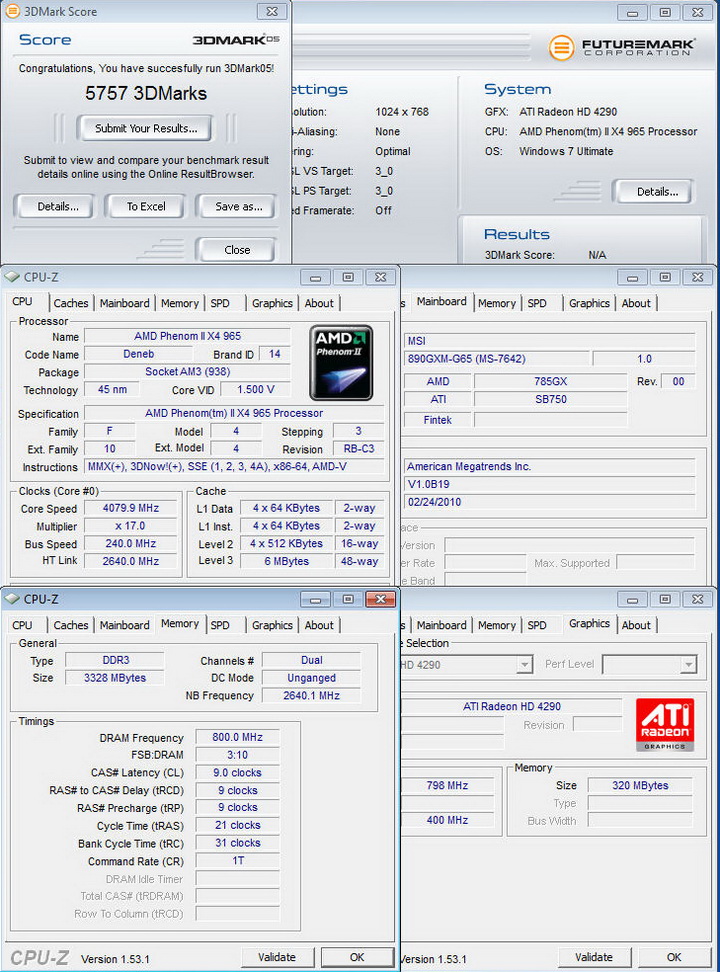
Task: Click Validate in Graphics CPU-Z window
Action: [593, 957]
